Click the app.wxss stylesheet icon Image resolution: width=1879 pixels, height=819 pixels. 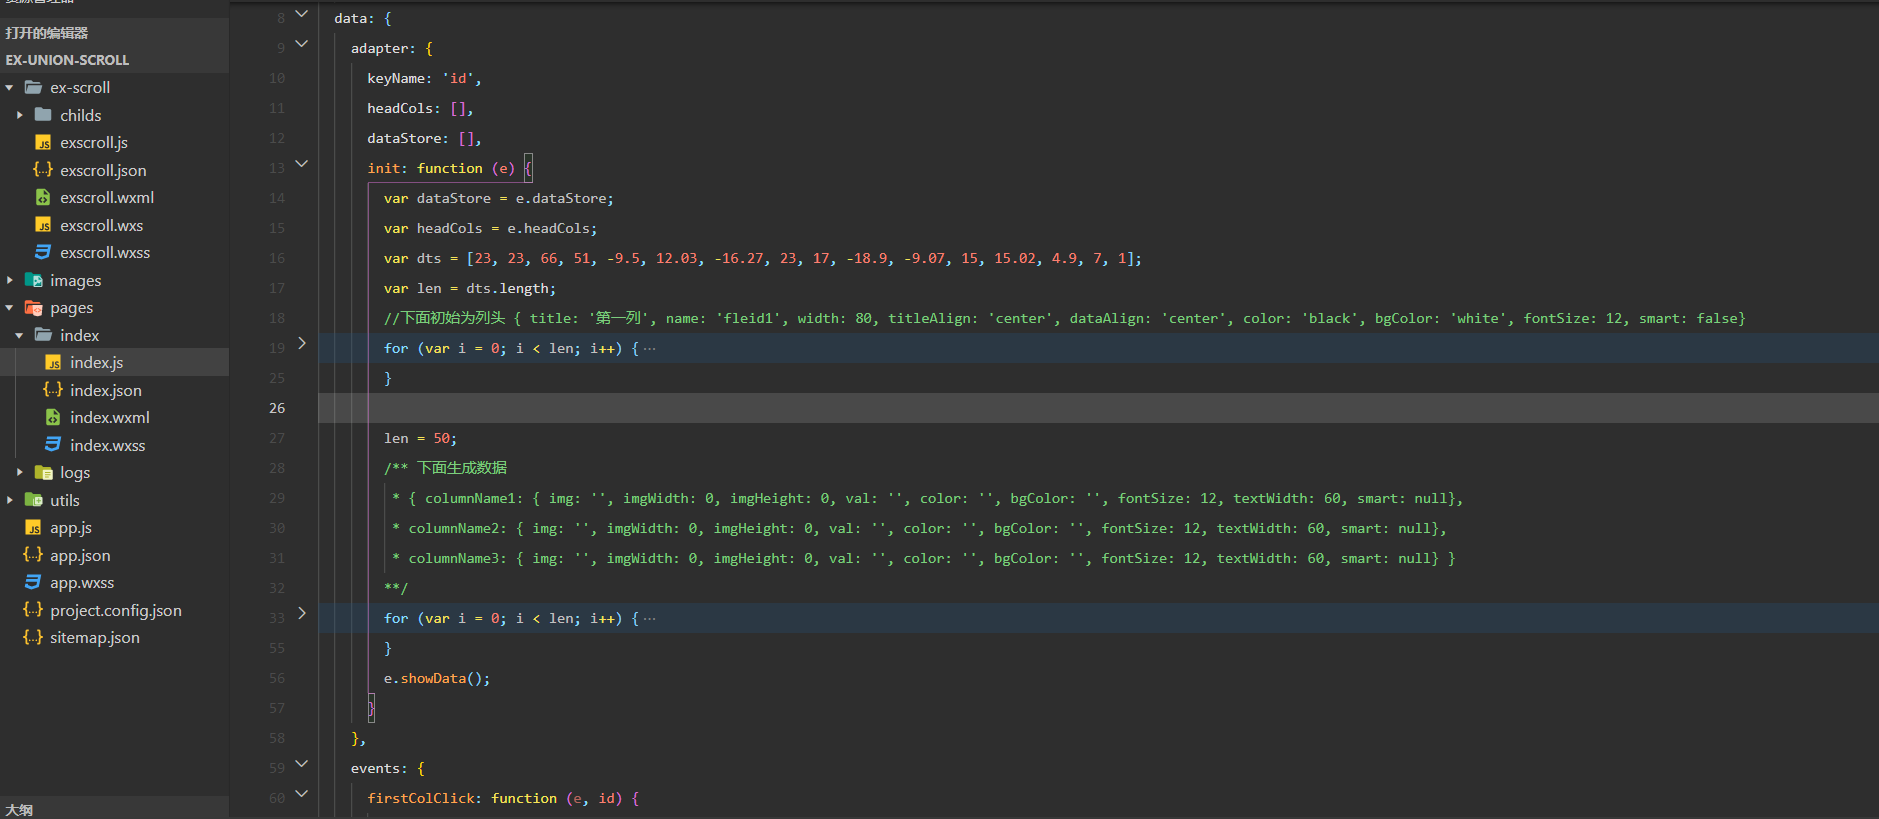tap(33, 582)
